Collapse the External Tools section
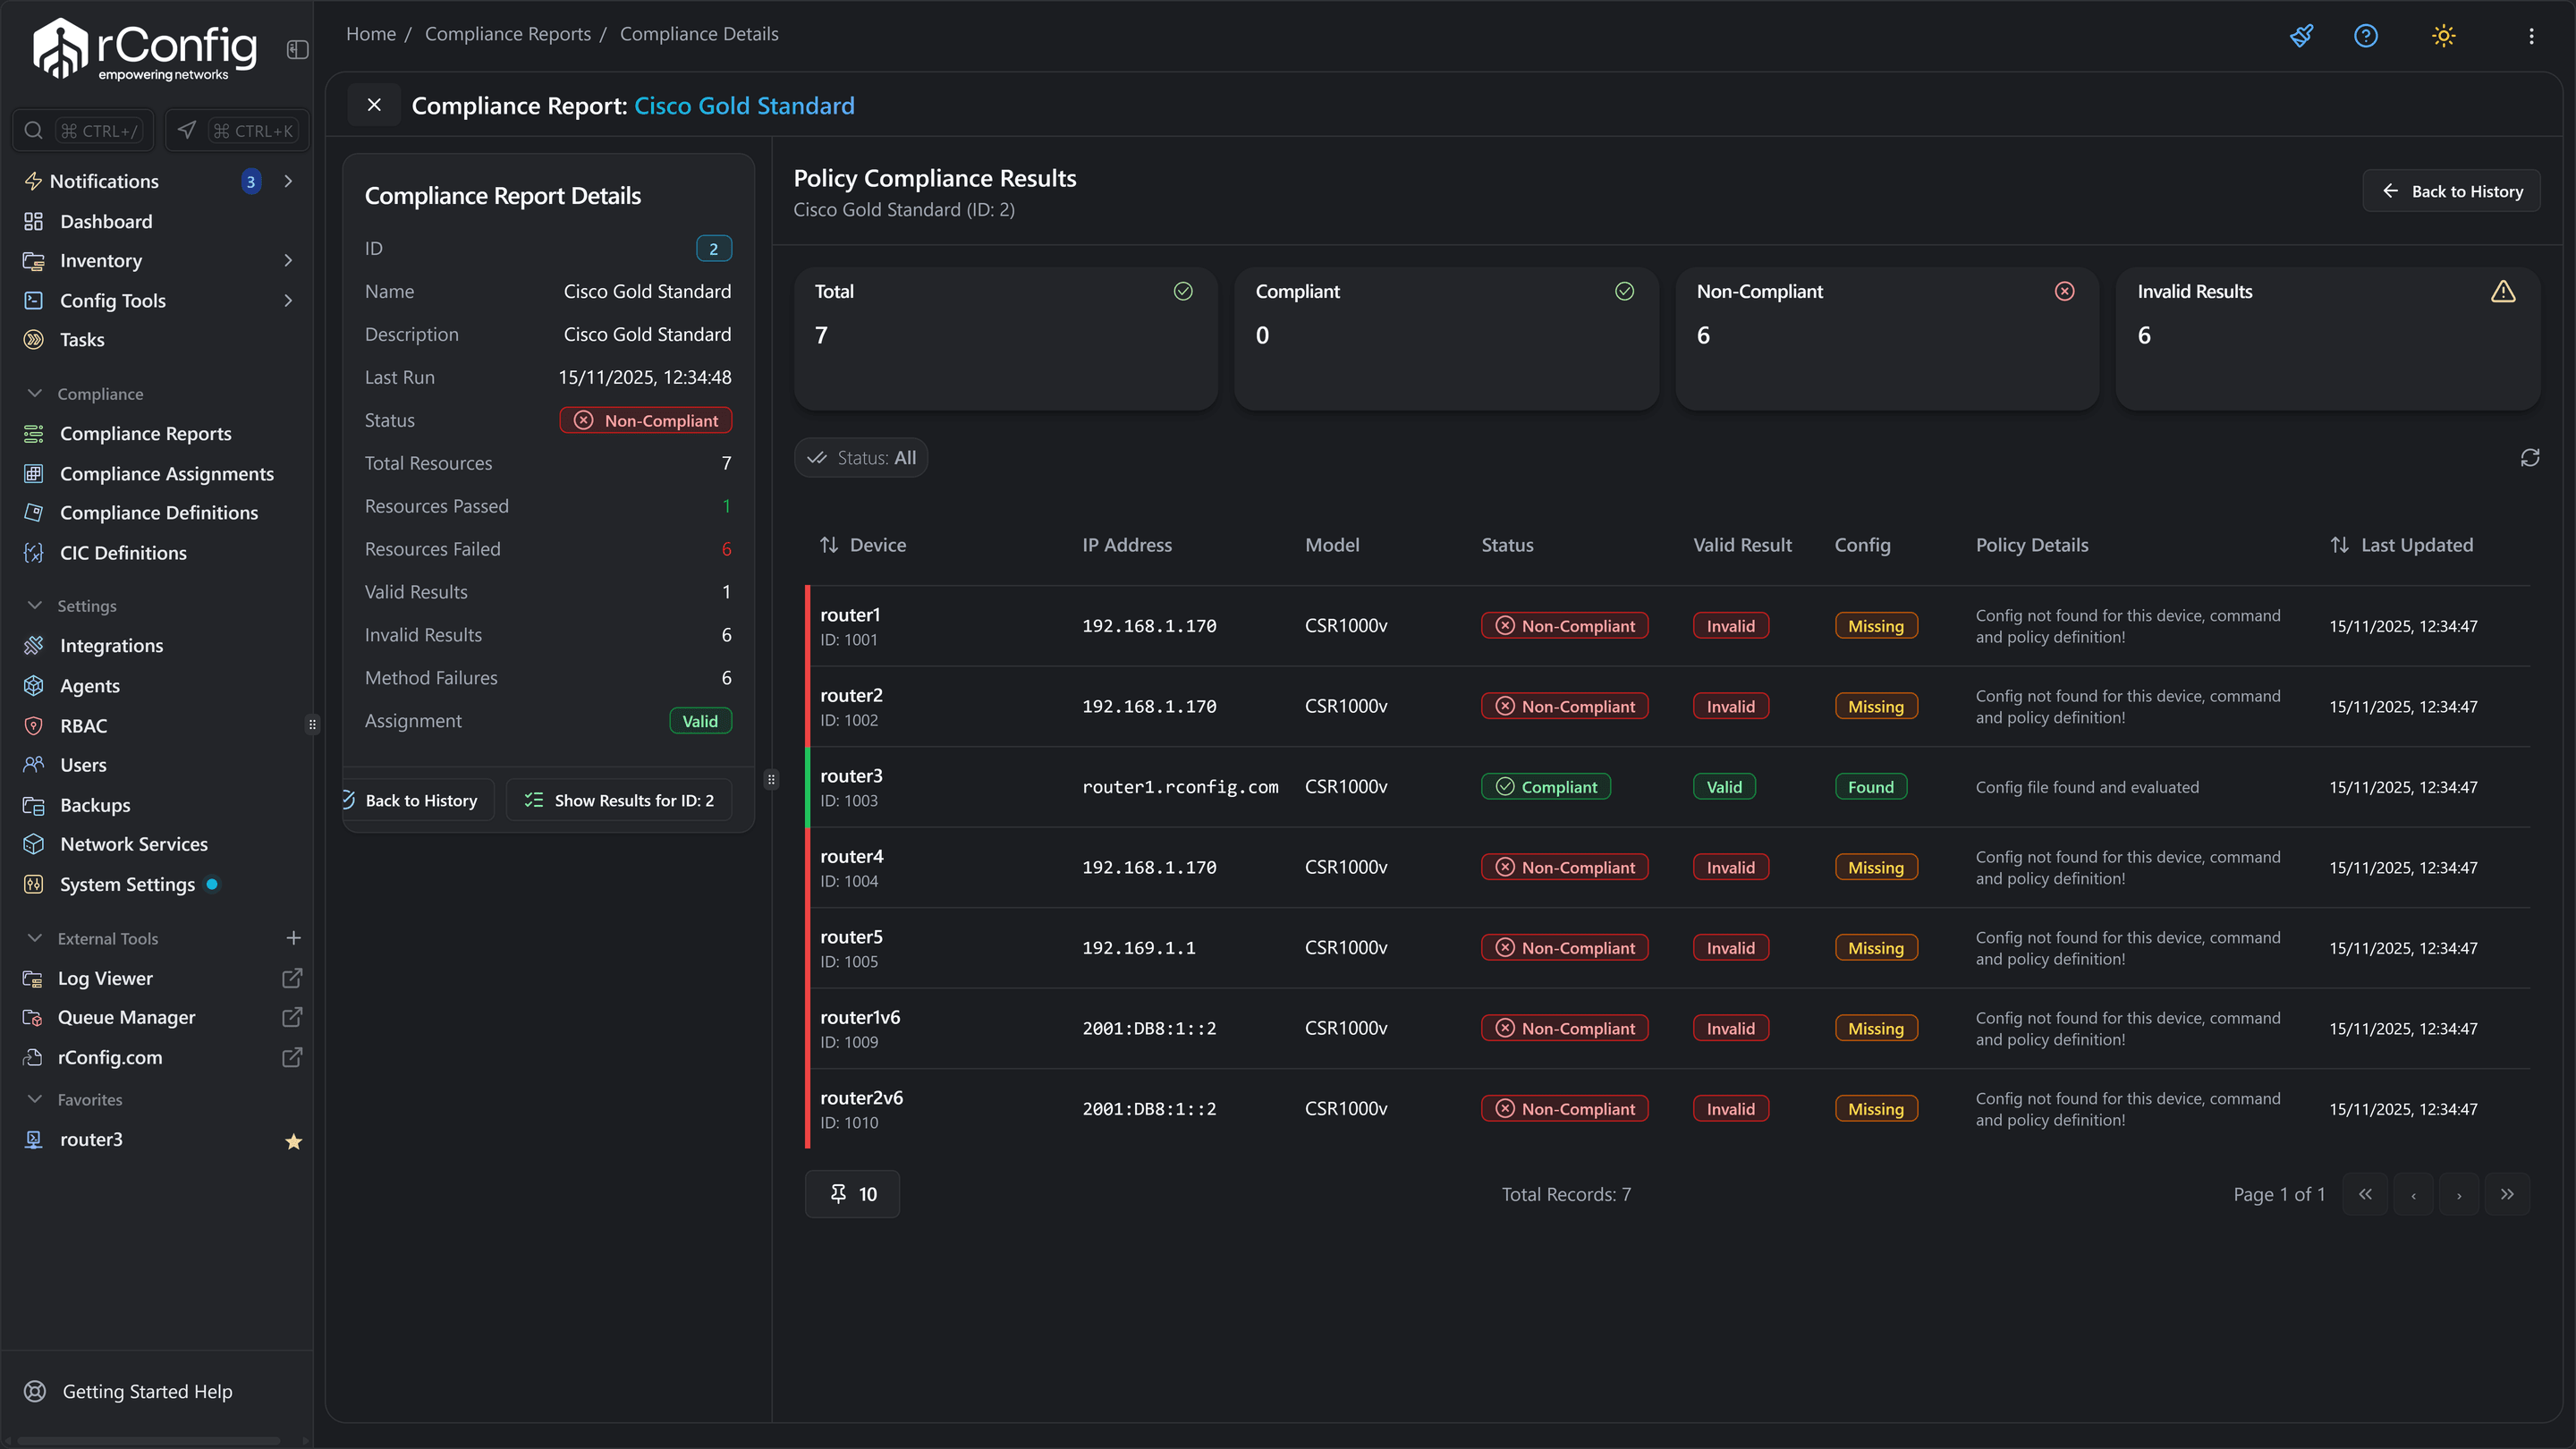The image size is (2576, 1449). pyautogui.click(x=35, y=938)
